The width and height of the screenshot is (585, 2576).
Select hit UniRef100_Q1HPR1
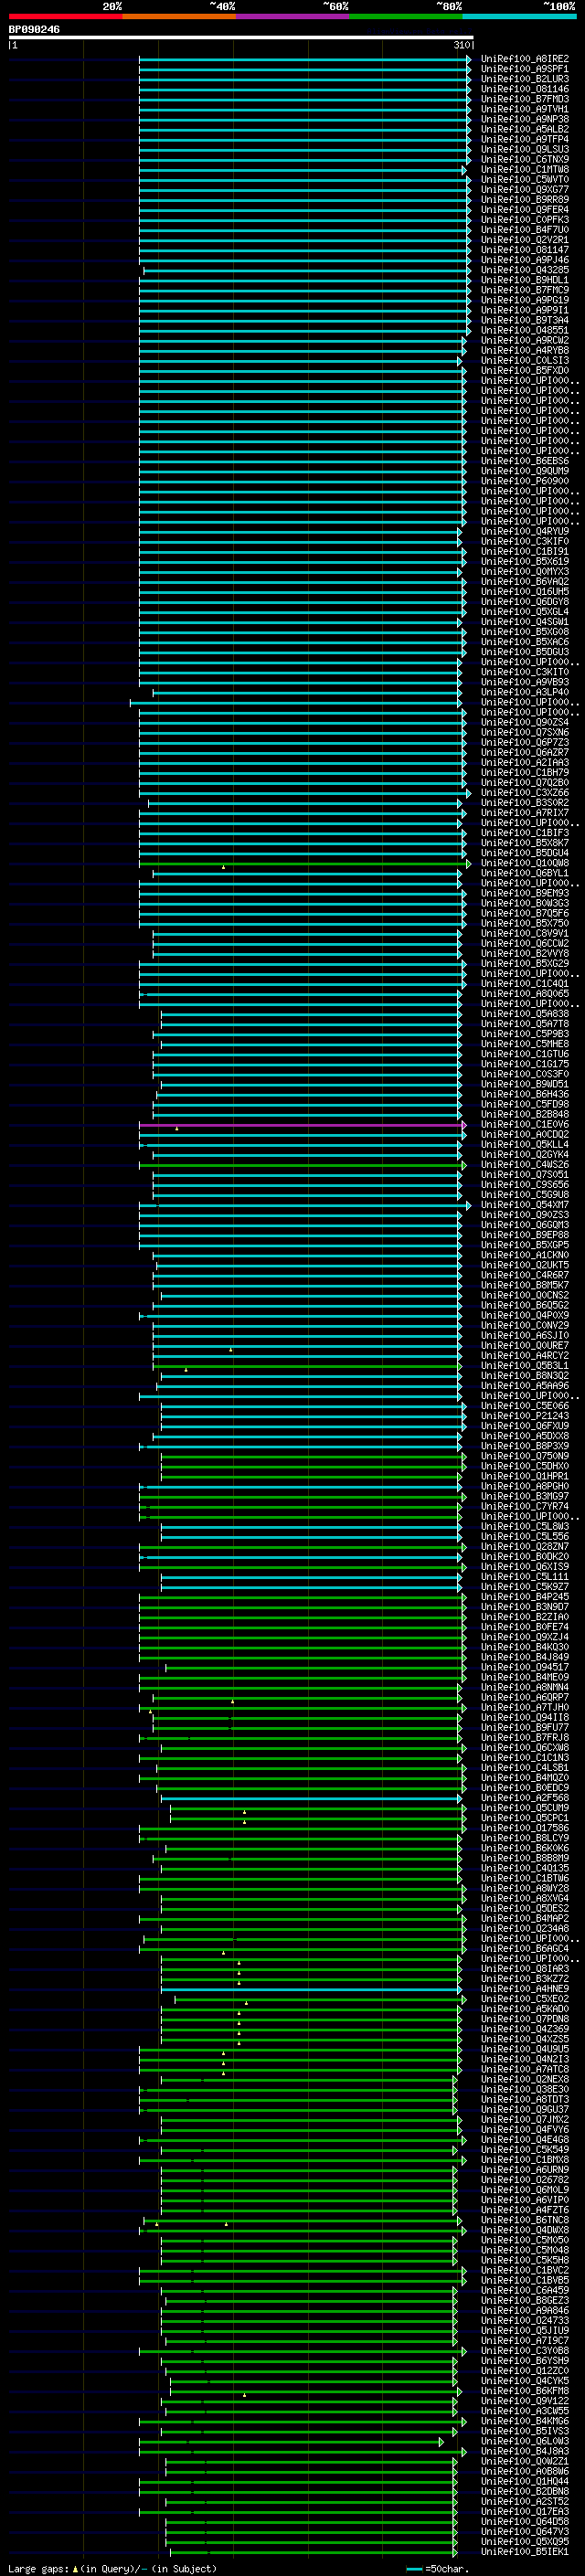click(525, 1477)
